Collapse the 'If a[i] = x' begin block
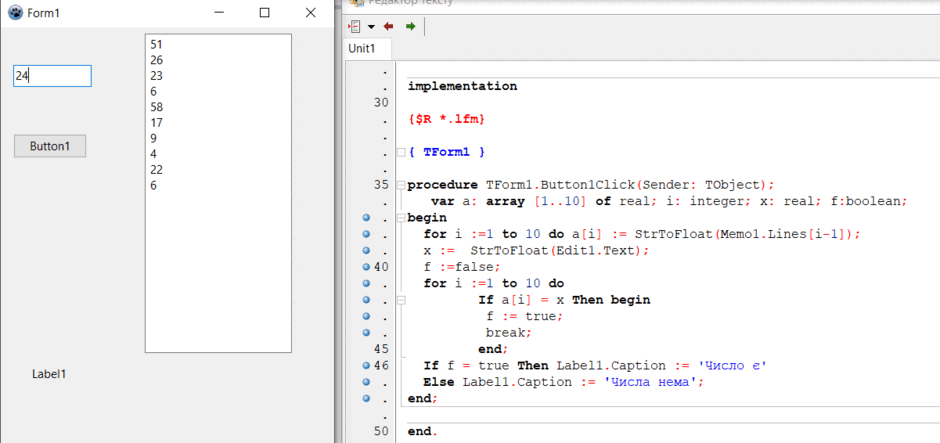 401,300
